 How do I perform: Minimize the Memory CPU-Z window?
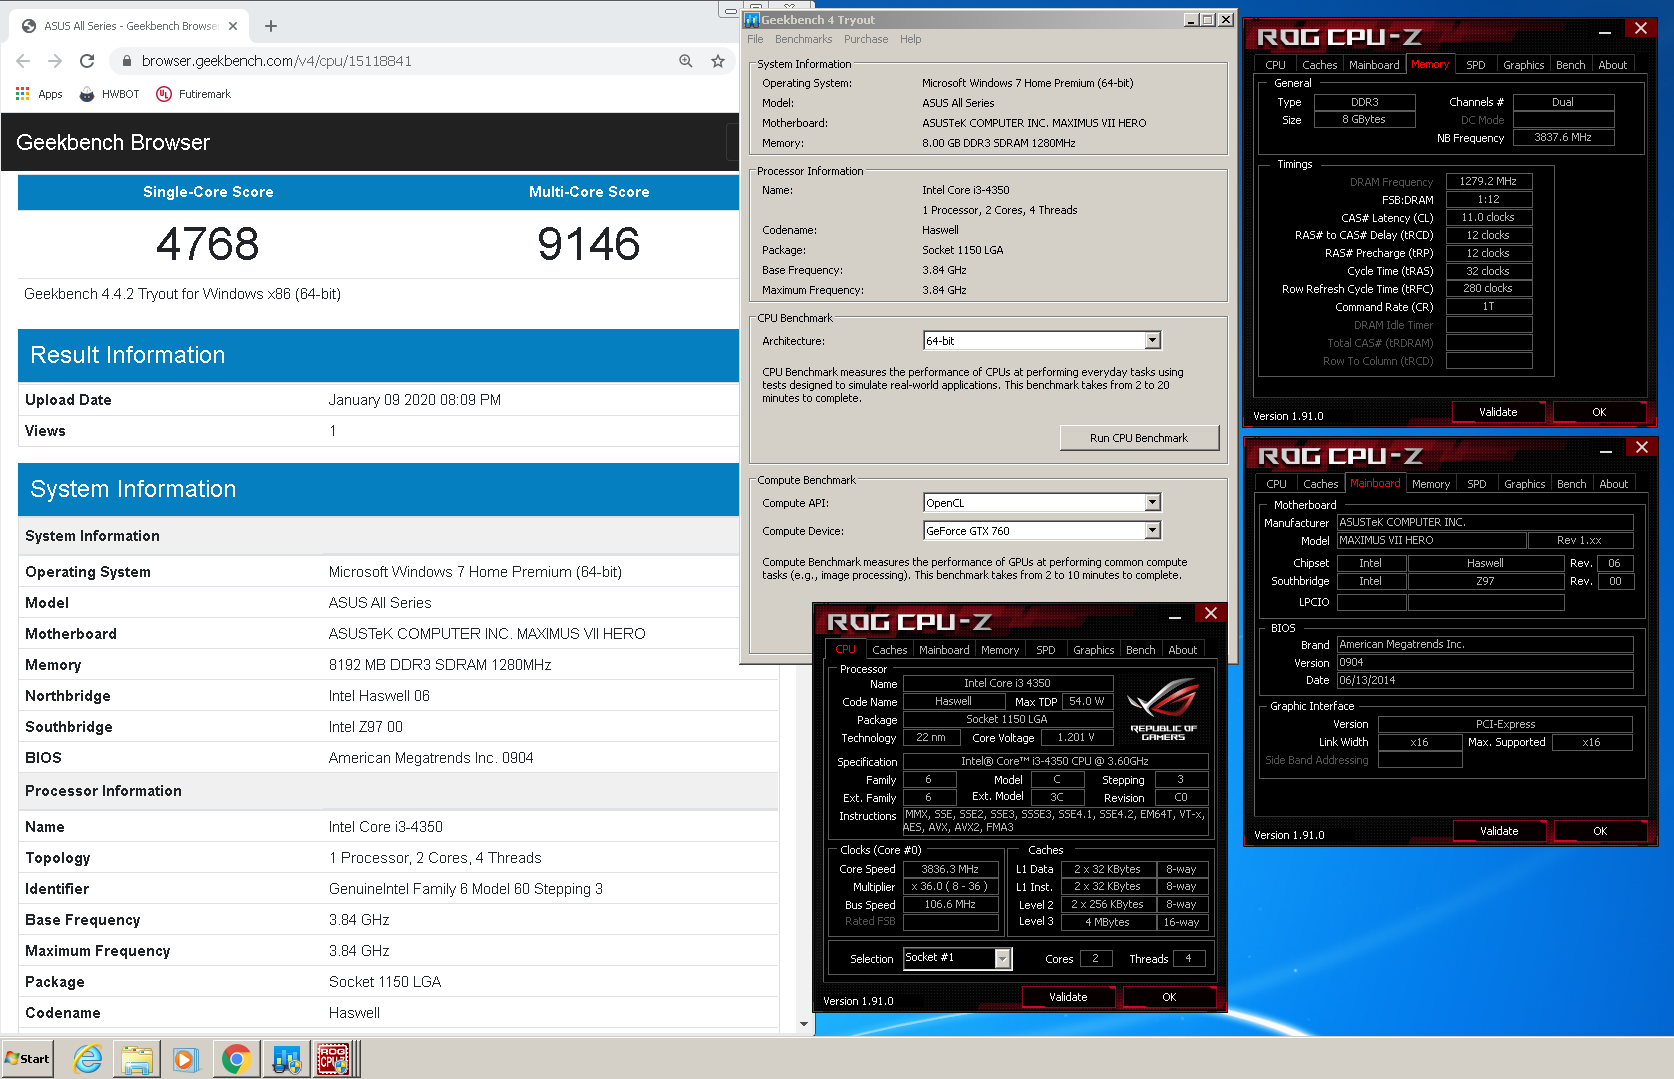coord(1605,32)
